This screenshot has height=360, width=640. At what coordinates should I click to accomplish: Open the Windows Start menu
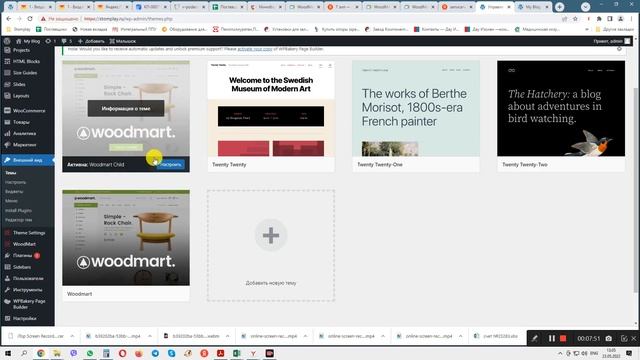point(8,353)
